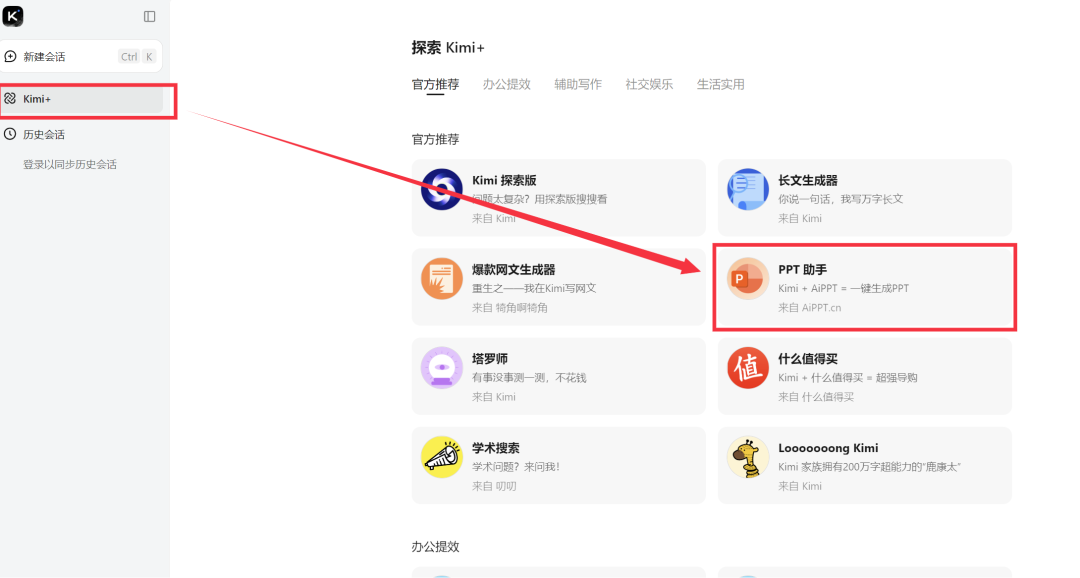Open the 什么值得买 card title

click(x=808, y=359)
